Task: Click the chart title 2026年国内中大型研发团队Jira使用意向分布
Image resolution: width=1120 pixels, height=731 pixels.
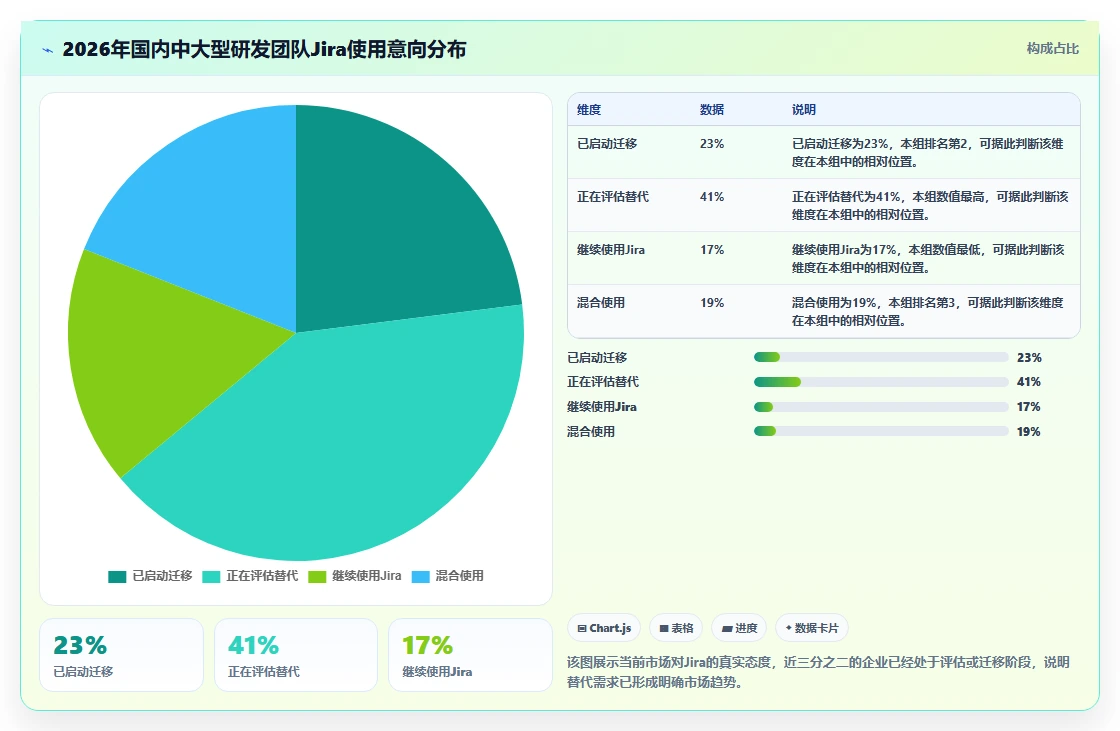Action: 264,49
